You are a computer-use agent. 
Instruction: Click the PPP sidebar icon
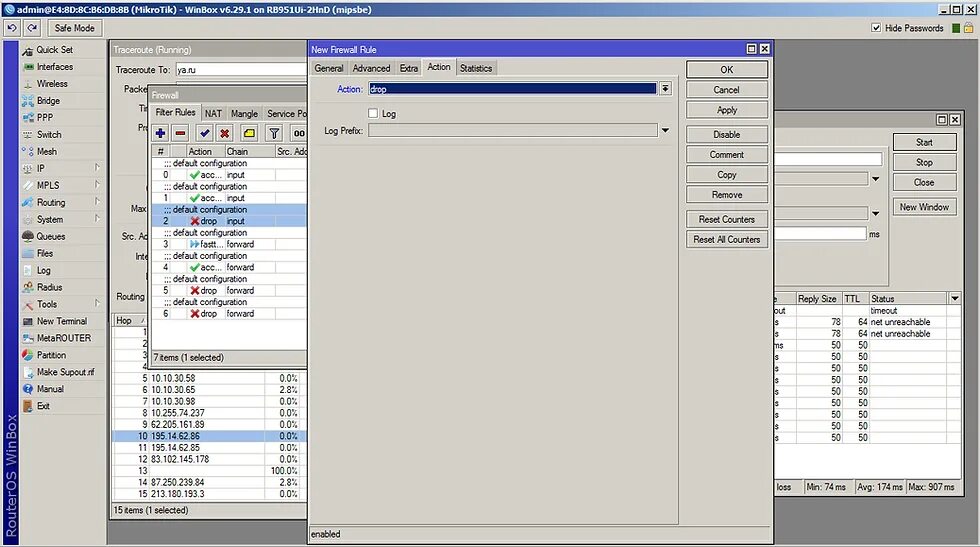(x=28, y=118)
